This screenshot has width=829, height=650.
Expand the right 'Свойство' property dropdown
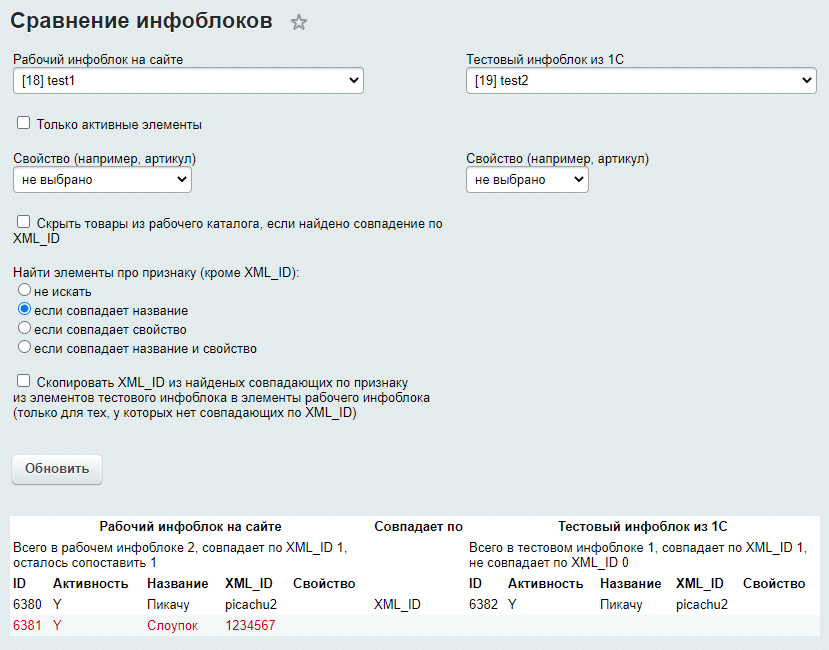[x=527, y=179]
